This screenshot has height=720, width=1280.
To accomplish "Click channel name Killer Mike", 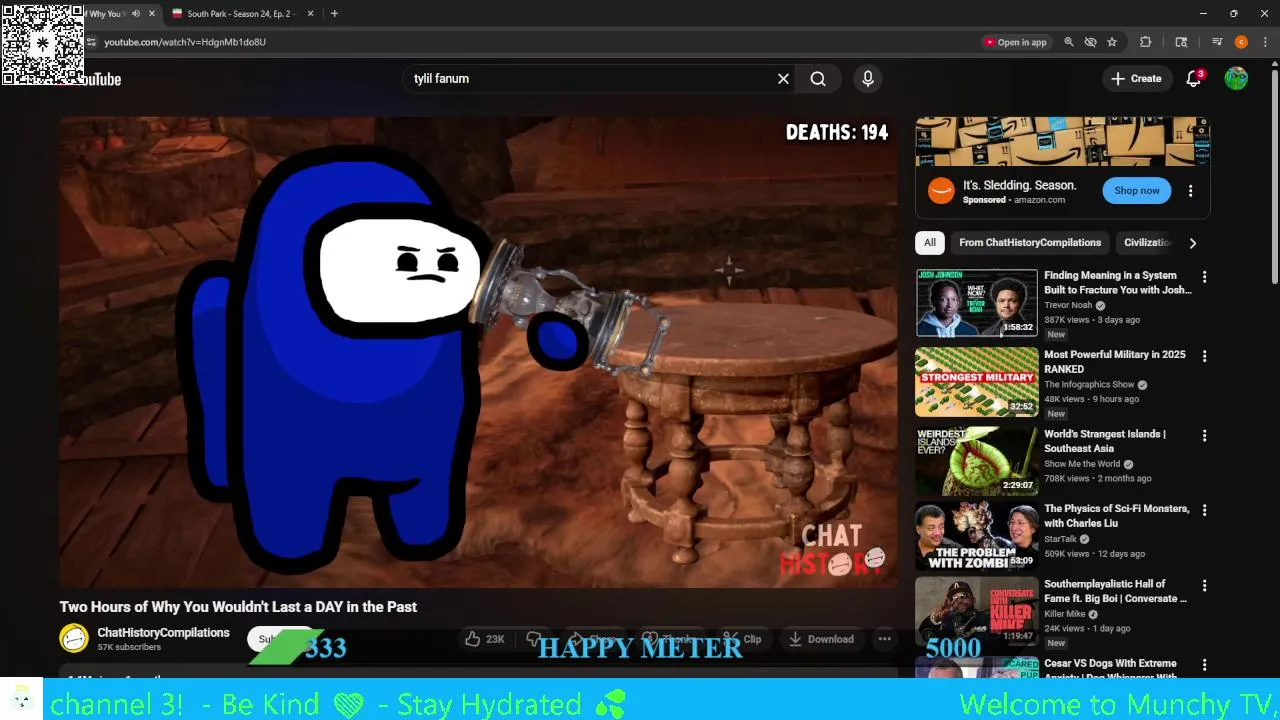I will point(1064,614).
